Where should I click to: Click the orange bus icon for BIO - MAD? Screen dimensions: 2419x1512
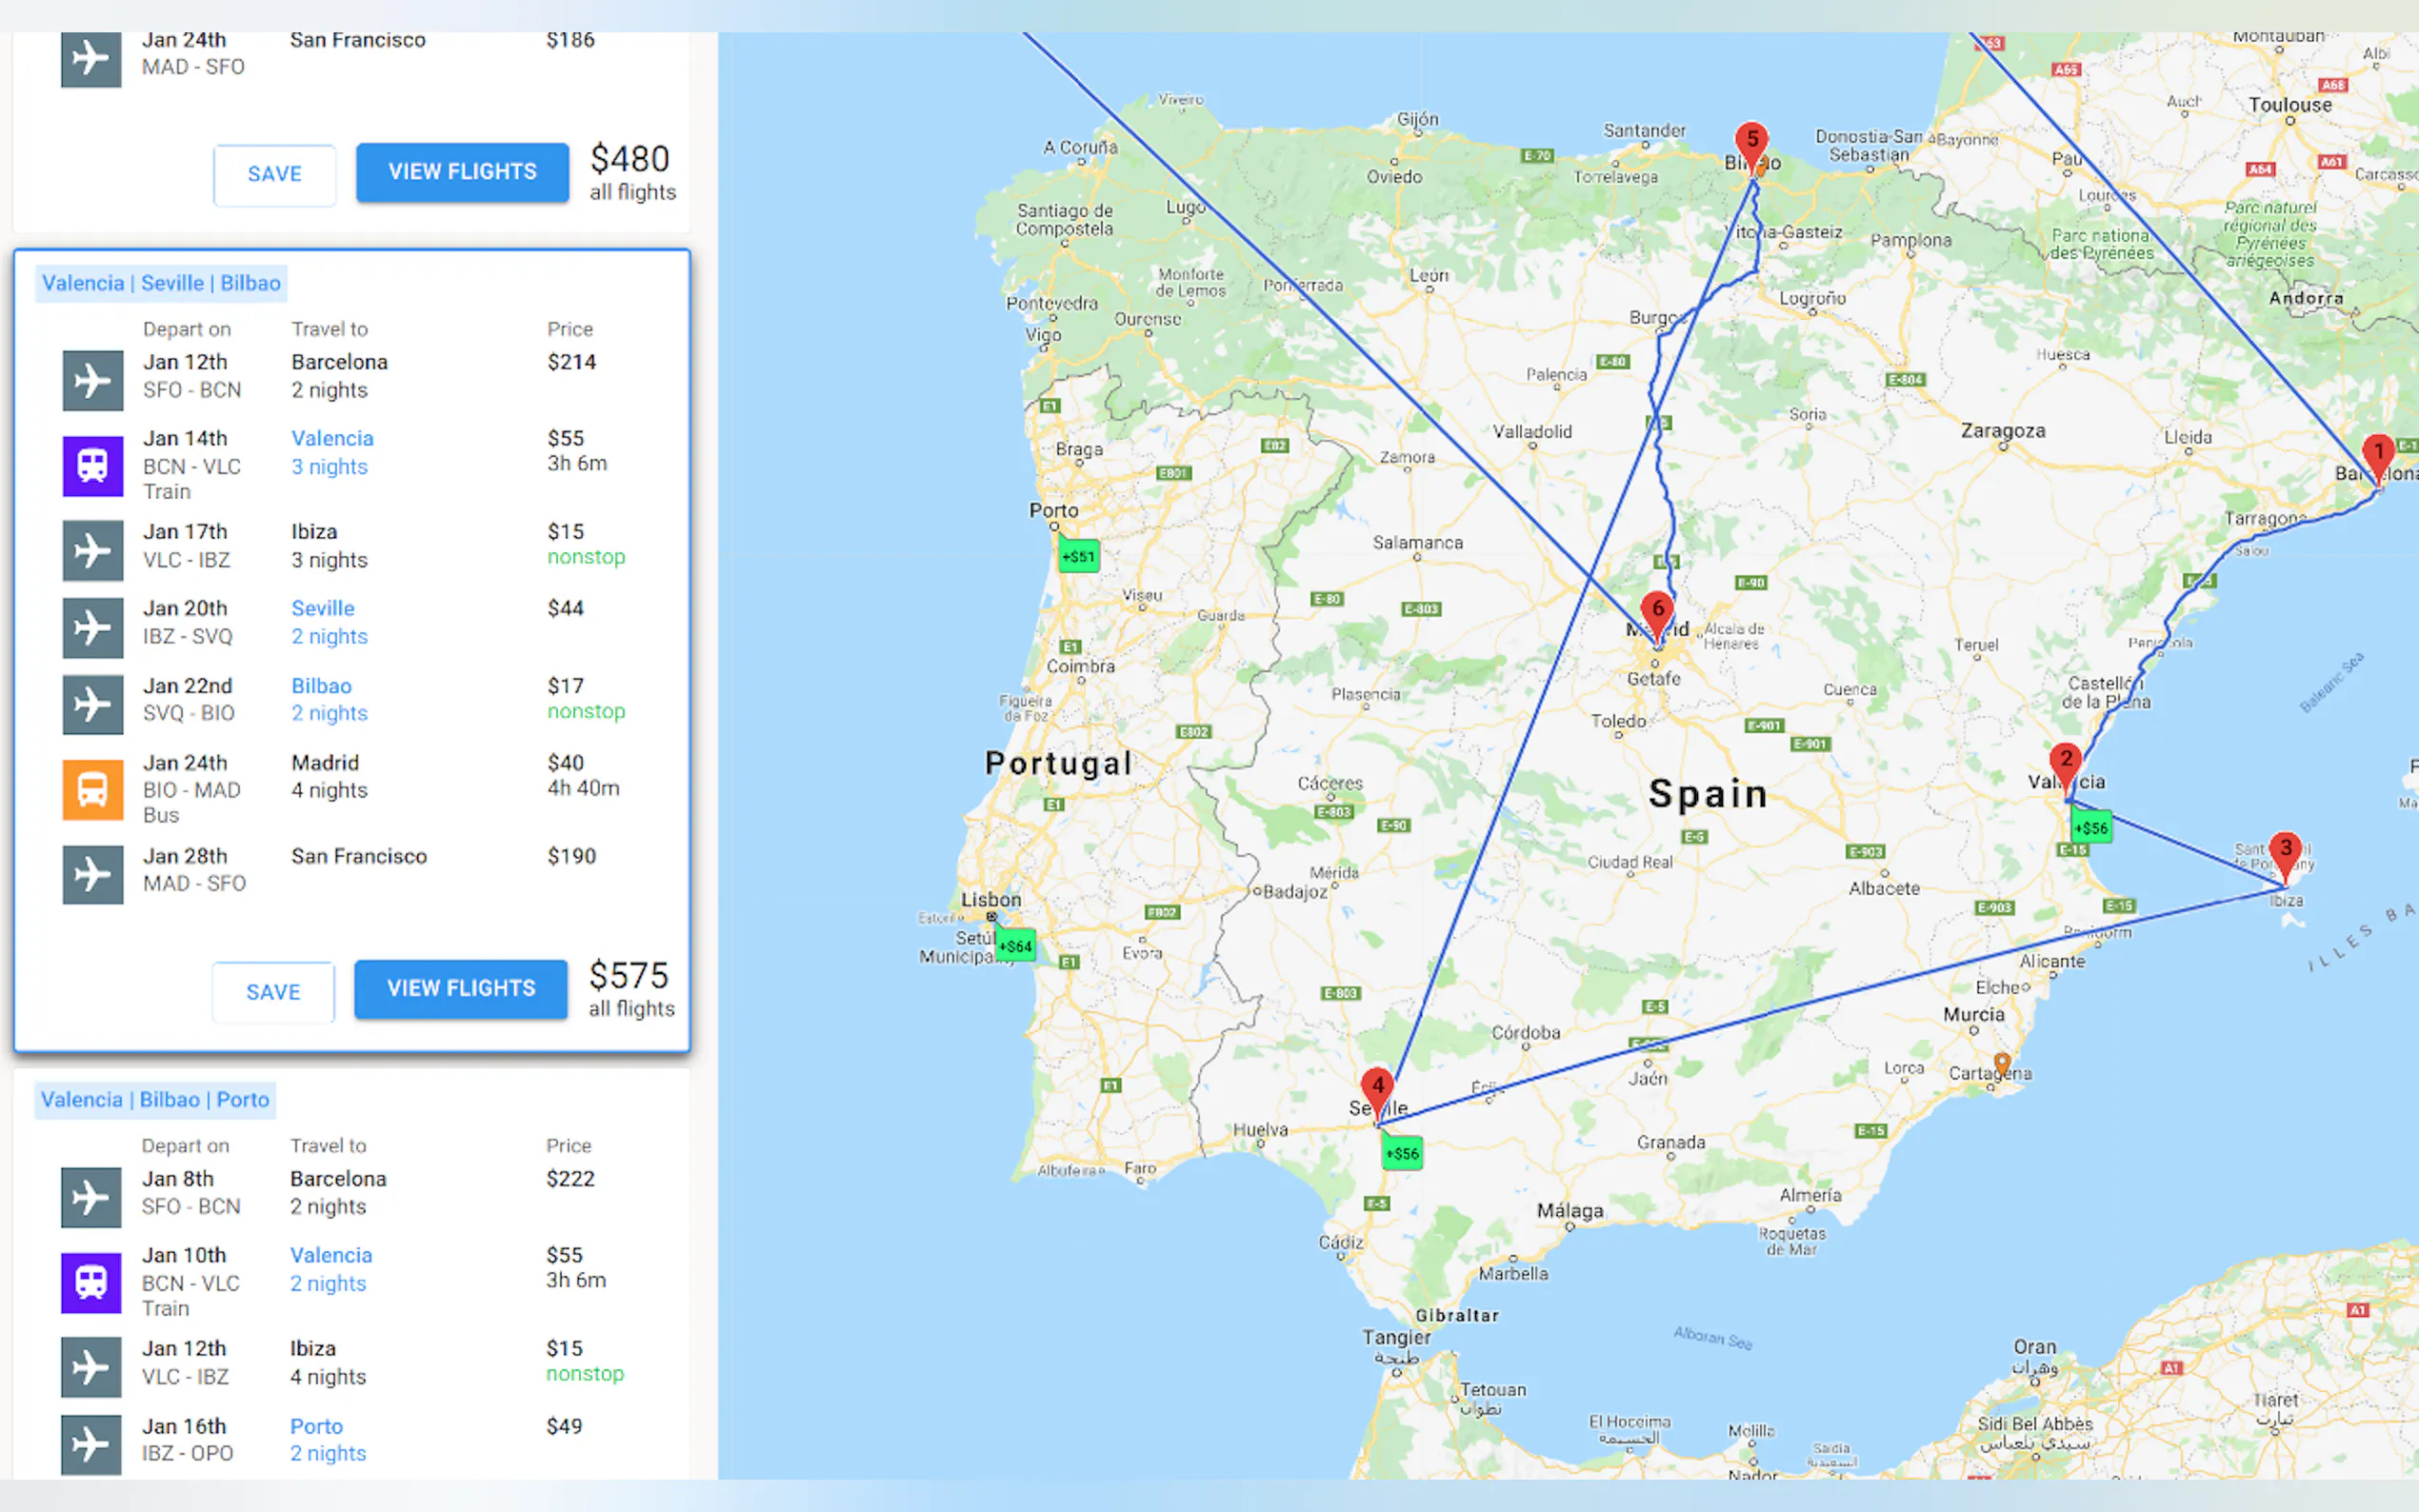coord(92,789)
